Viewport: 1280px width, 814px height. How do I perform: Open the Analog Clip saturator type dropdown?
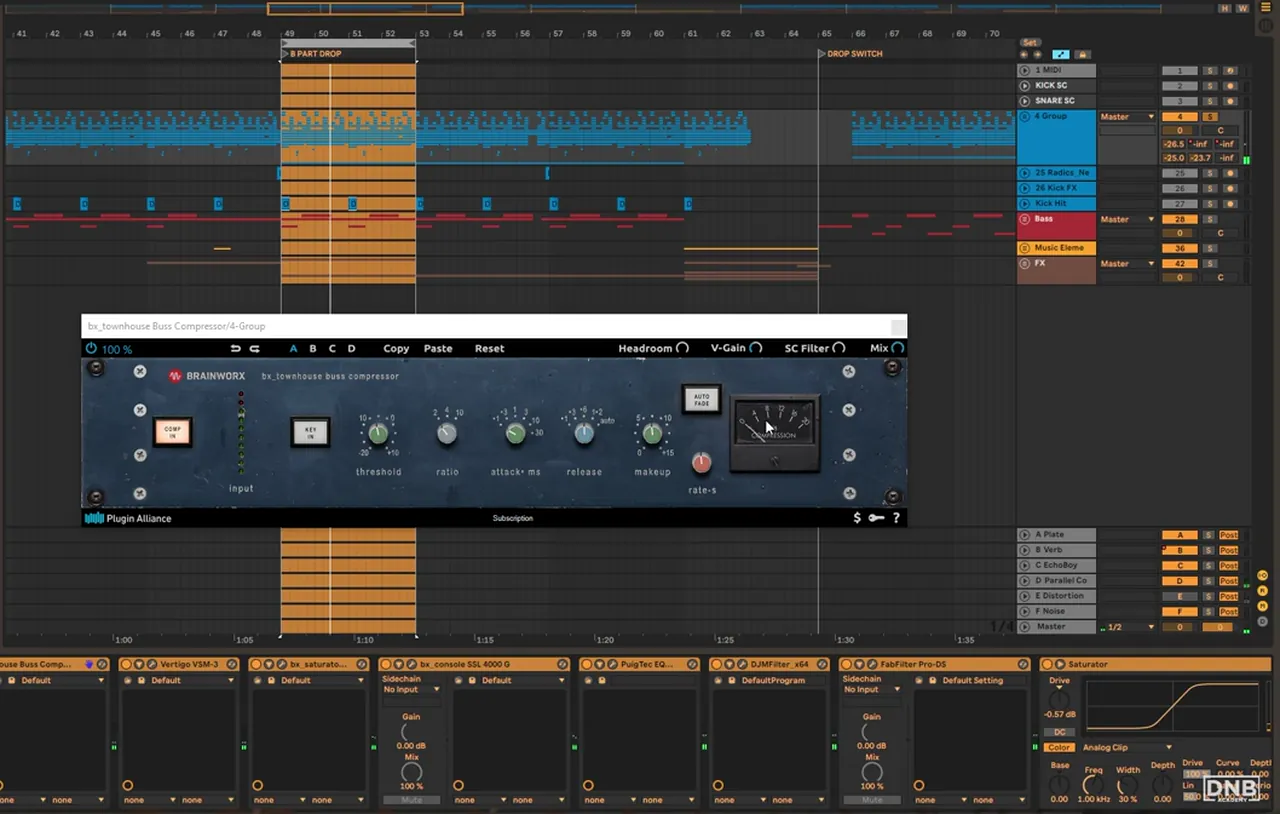[x=1127, y=748]
